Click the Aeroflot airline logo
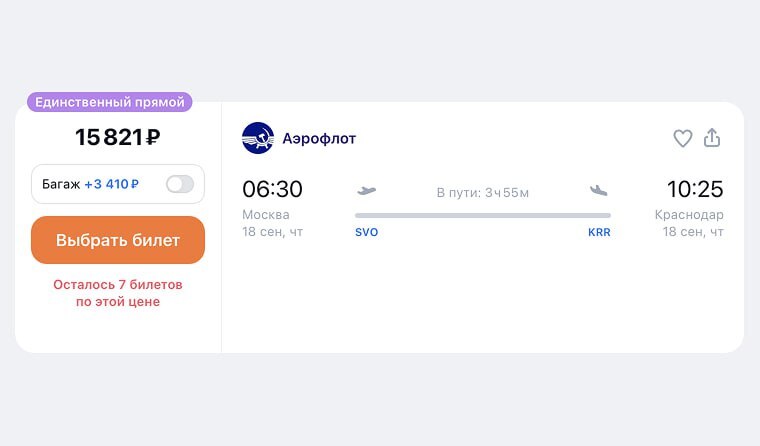The width and height of the screenshot is (760, 446). [x=258, y=138]
